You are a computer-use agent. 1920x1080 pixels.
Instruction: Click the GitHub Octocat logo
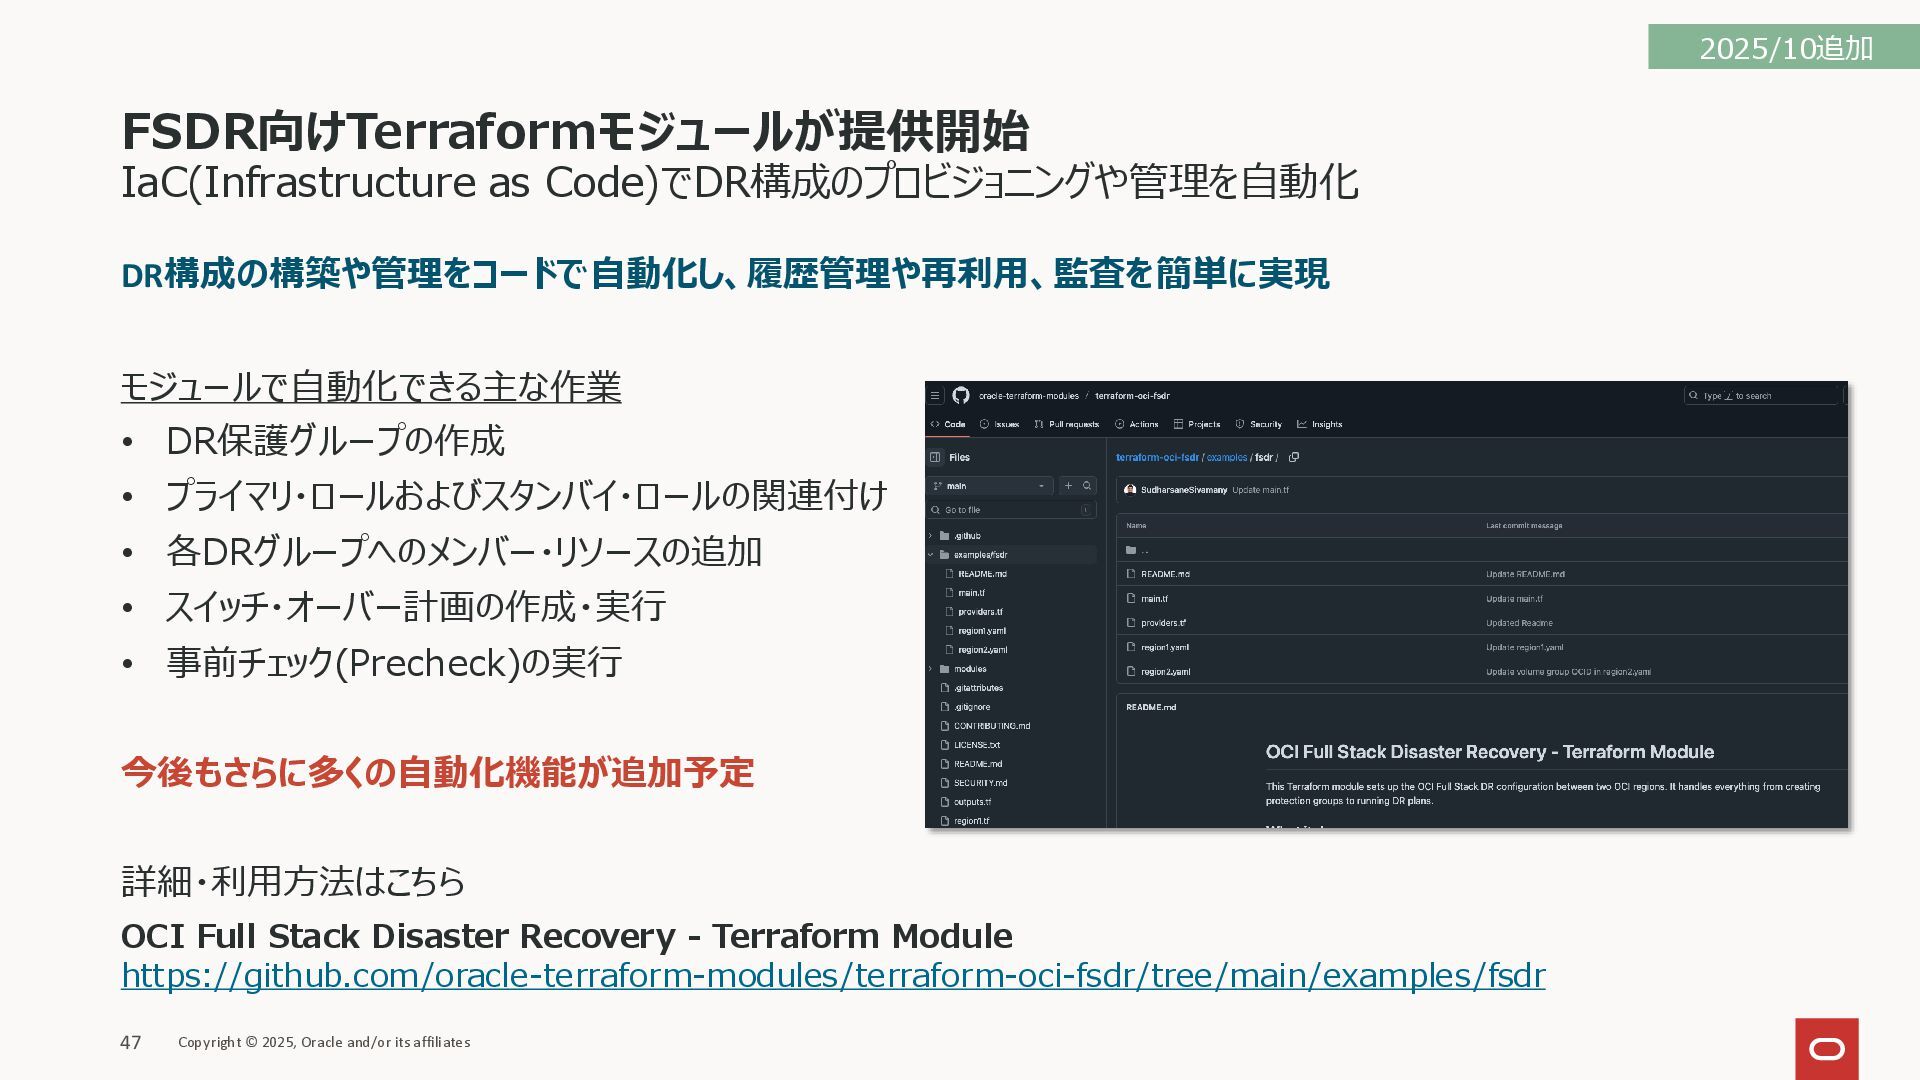point(960,396)
